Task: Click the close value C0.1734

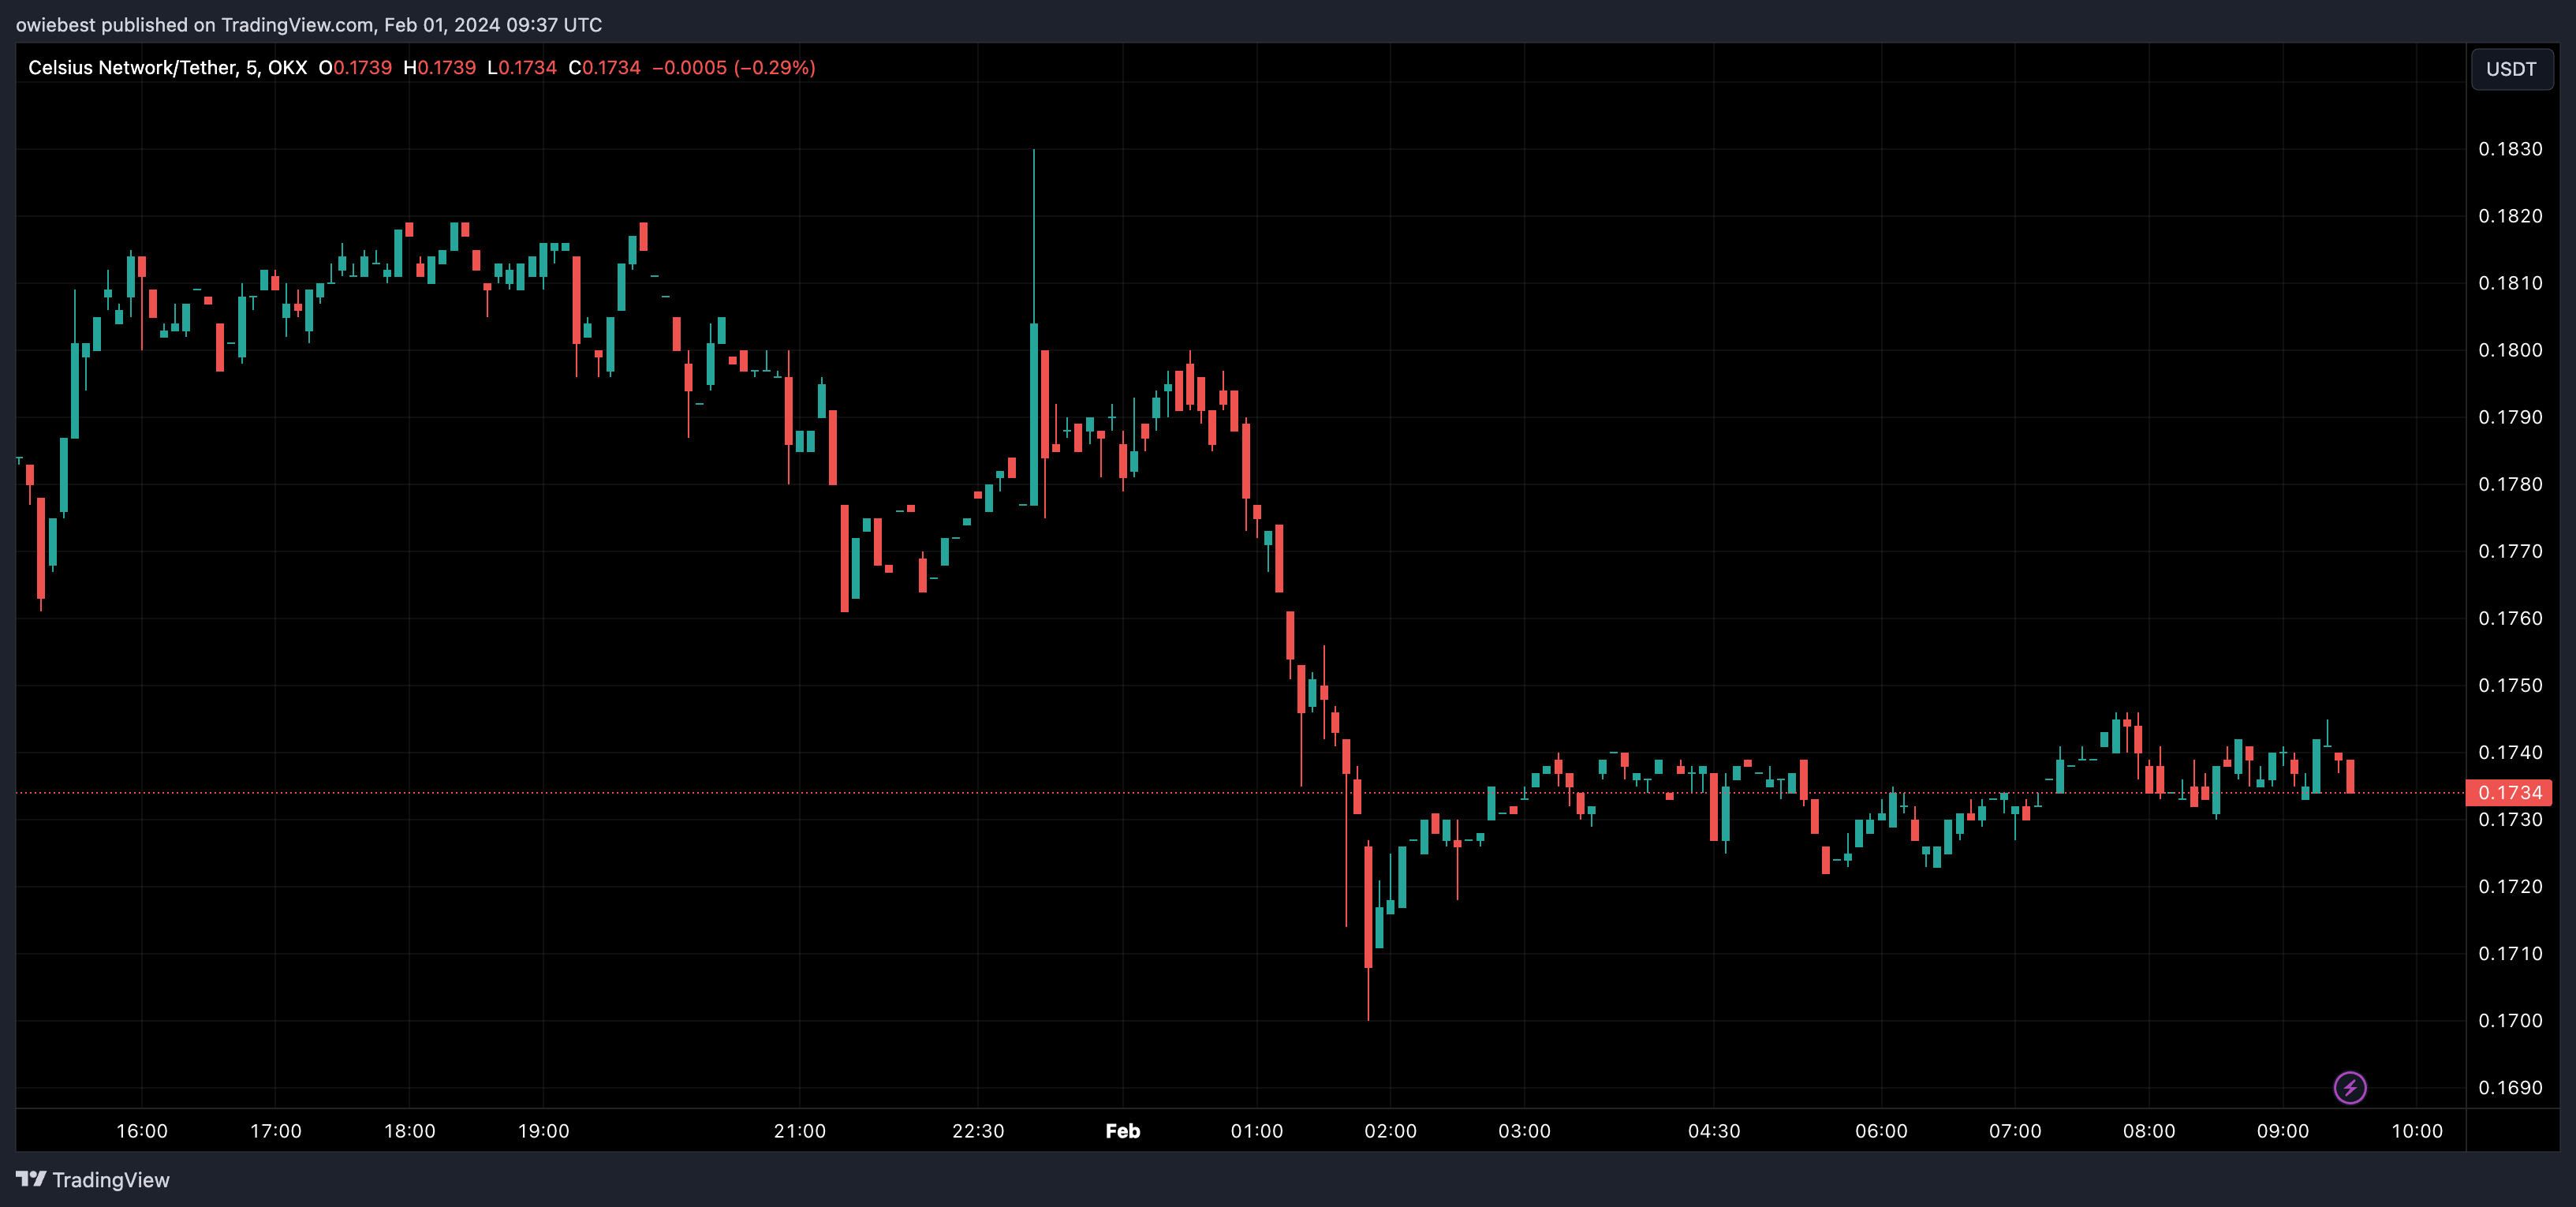Action: [x=604, y=68]
